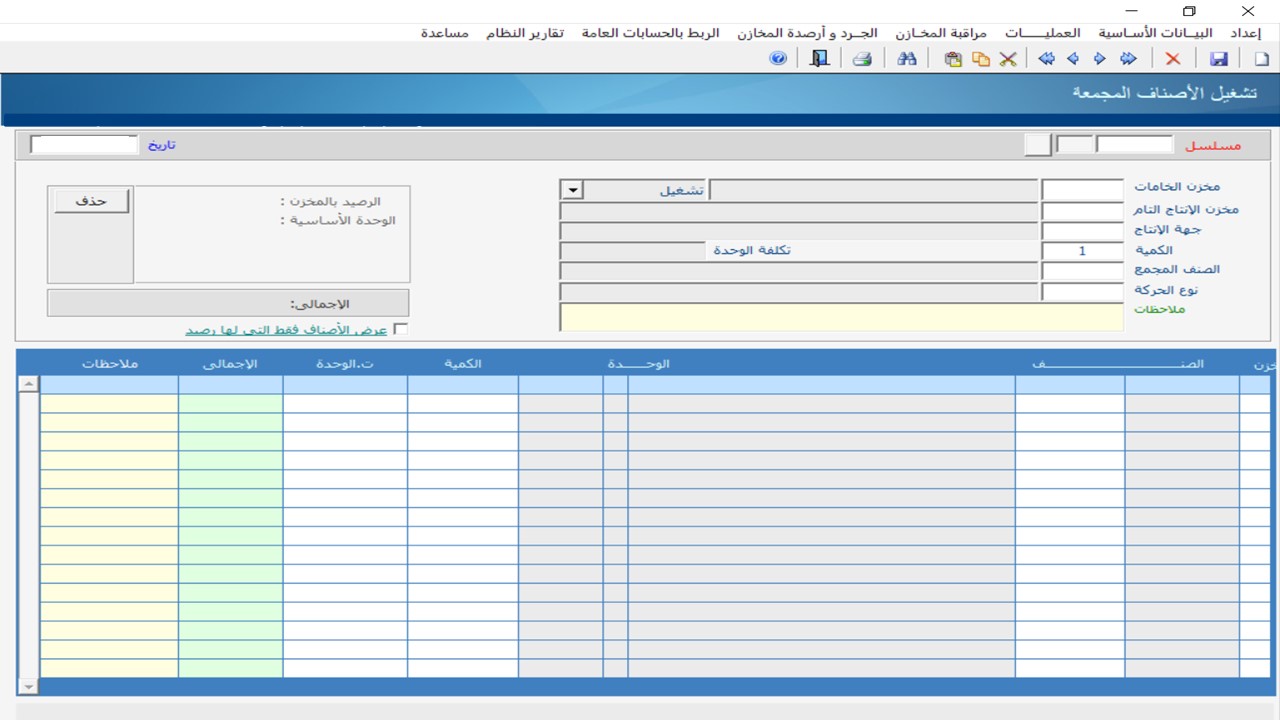Viewport: 1280px width, 720px height.
Task: Click the grid scrollbar down arrow
Action: coord(28,686)
